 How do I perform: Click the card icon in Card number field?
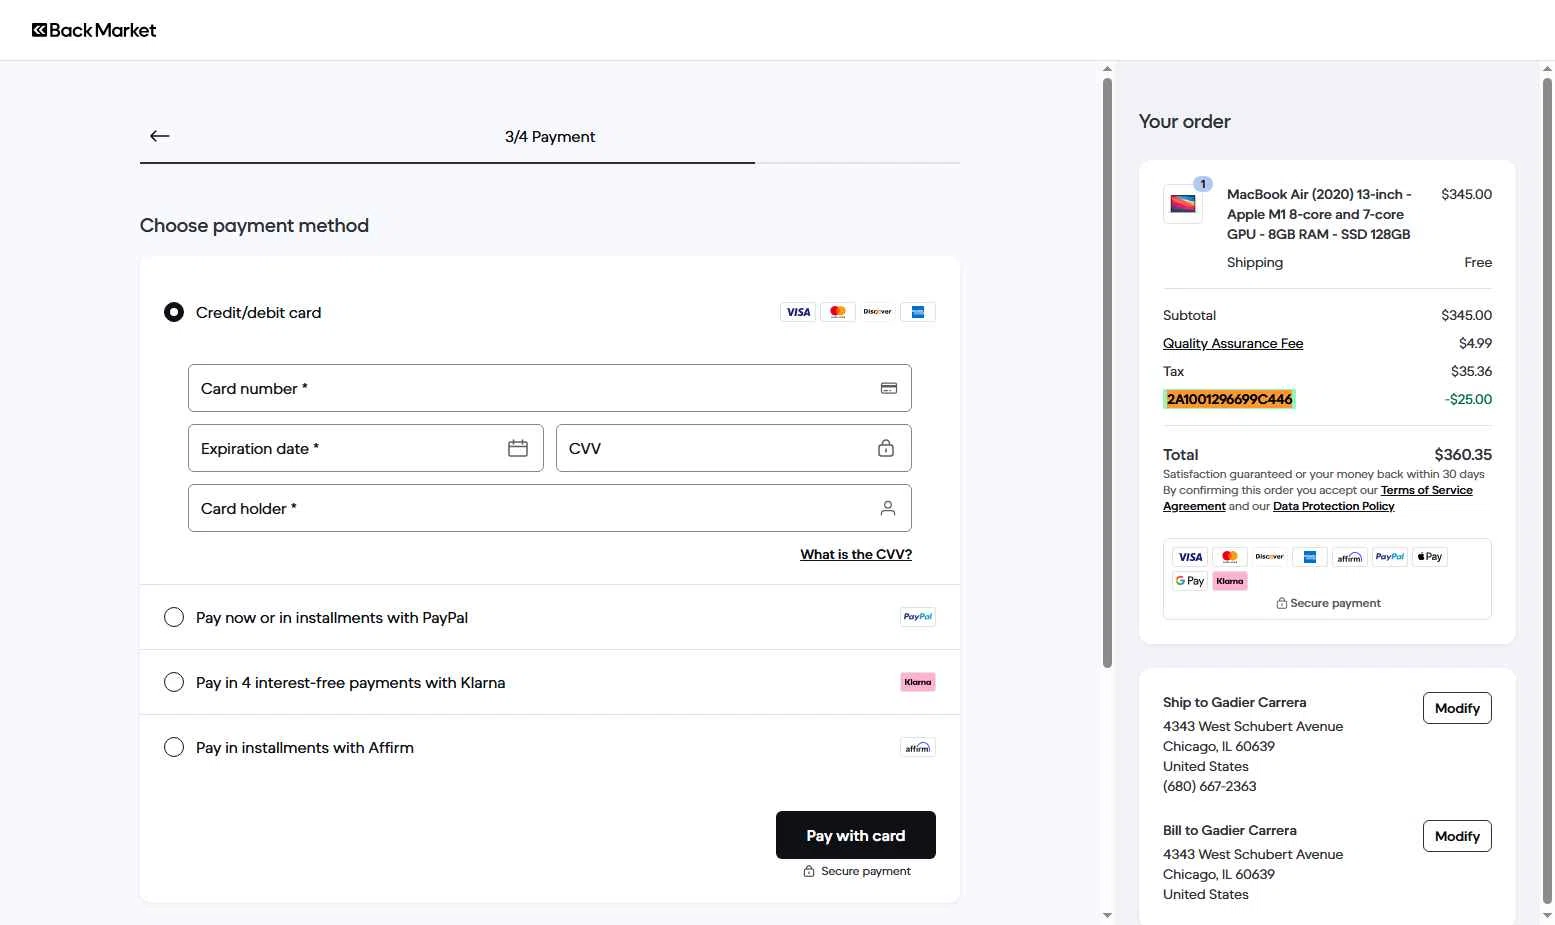pos(889,388)
